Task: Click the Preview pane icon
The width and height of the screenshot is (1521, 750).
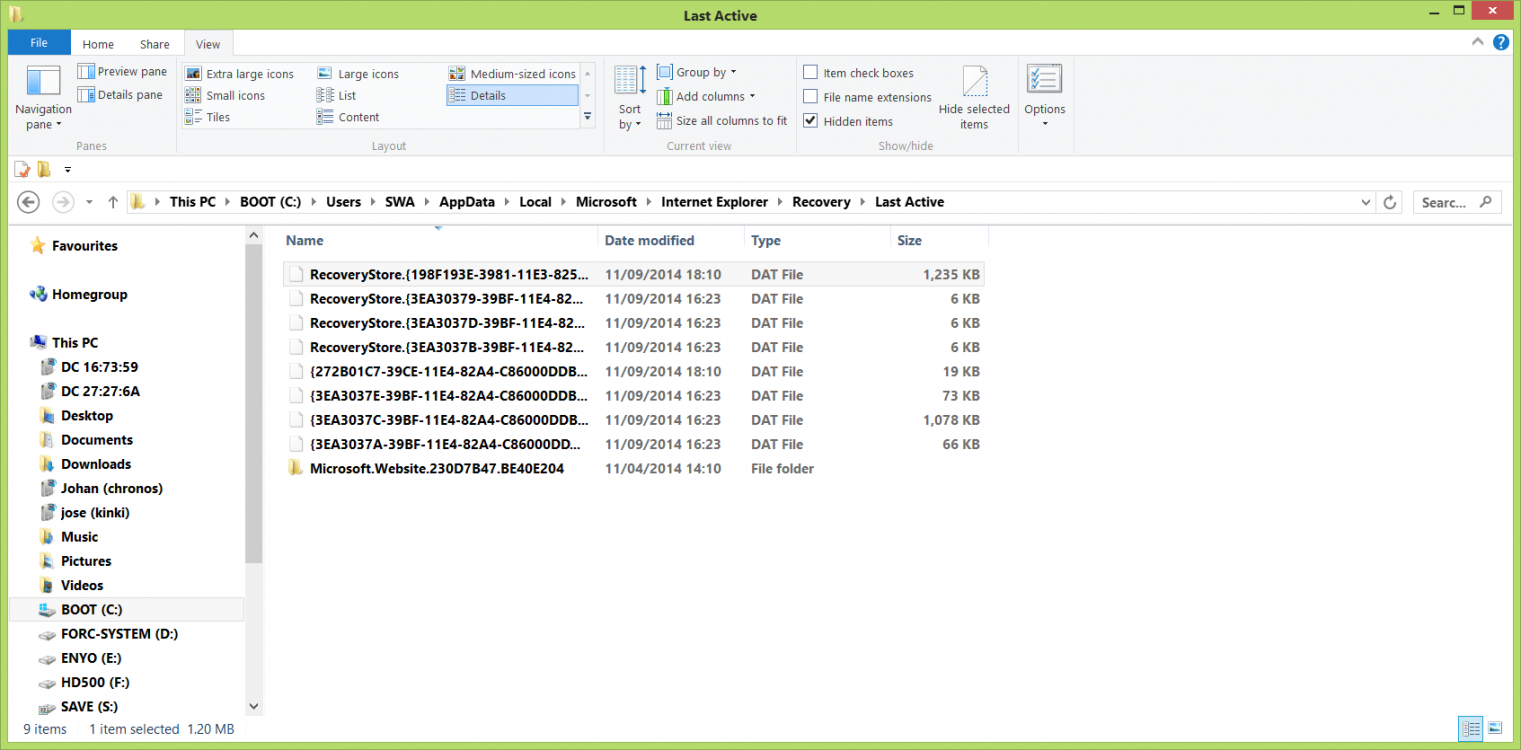Action: click(x=86, y=72)
